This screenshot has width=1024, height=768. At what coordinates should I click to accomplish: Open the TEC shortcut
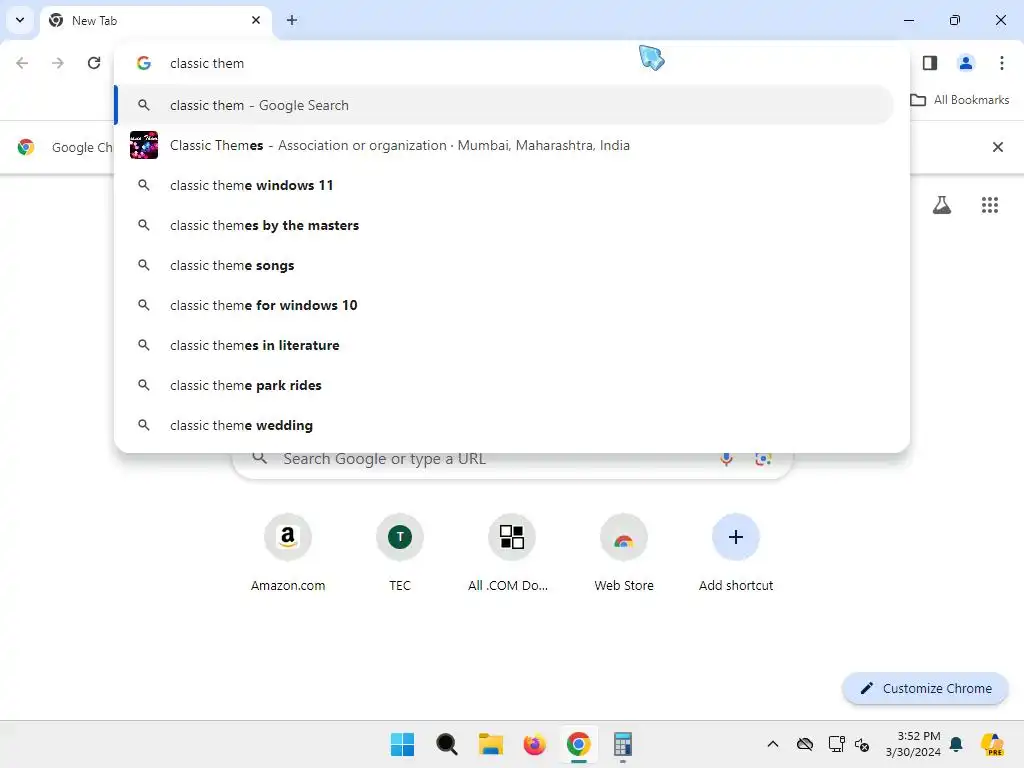(x=400, y=552)
